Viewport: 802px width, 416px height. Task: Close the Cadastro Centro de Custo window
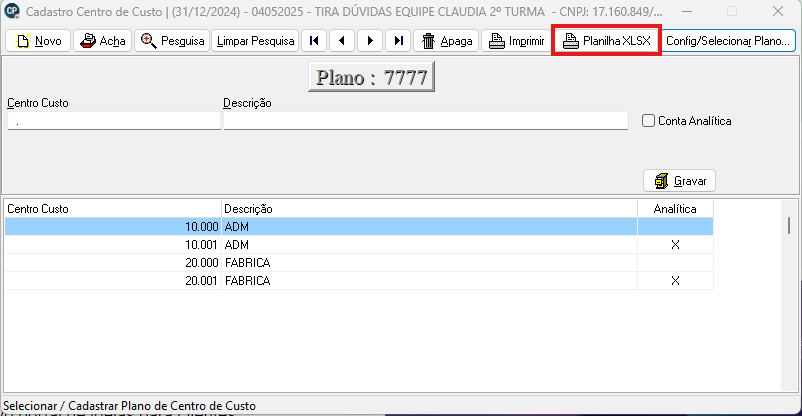(778, 11)
